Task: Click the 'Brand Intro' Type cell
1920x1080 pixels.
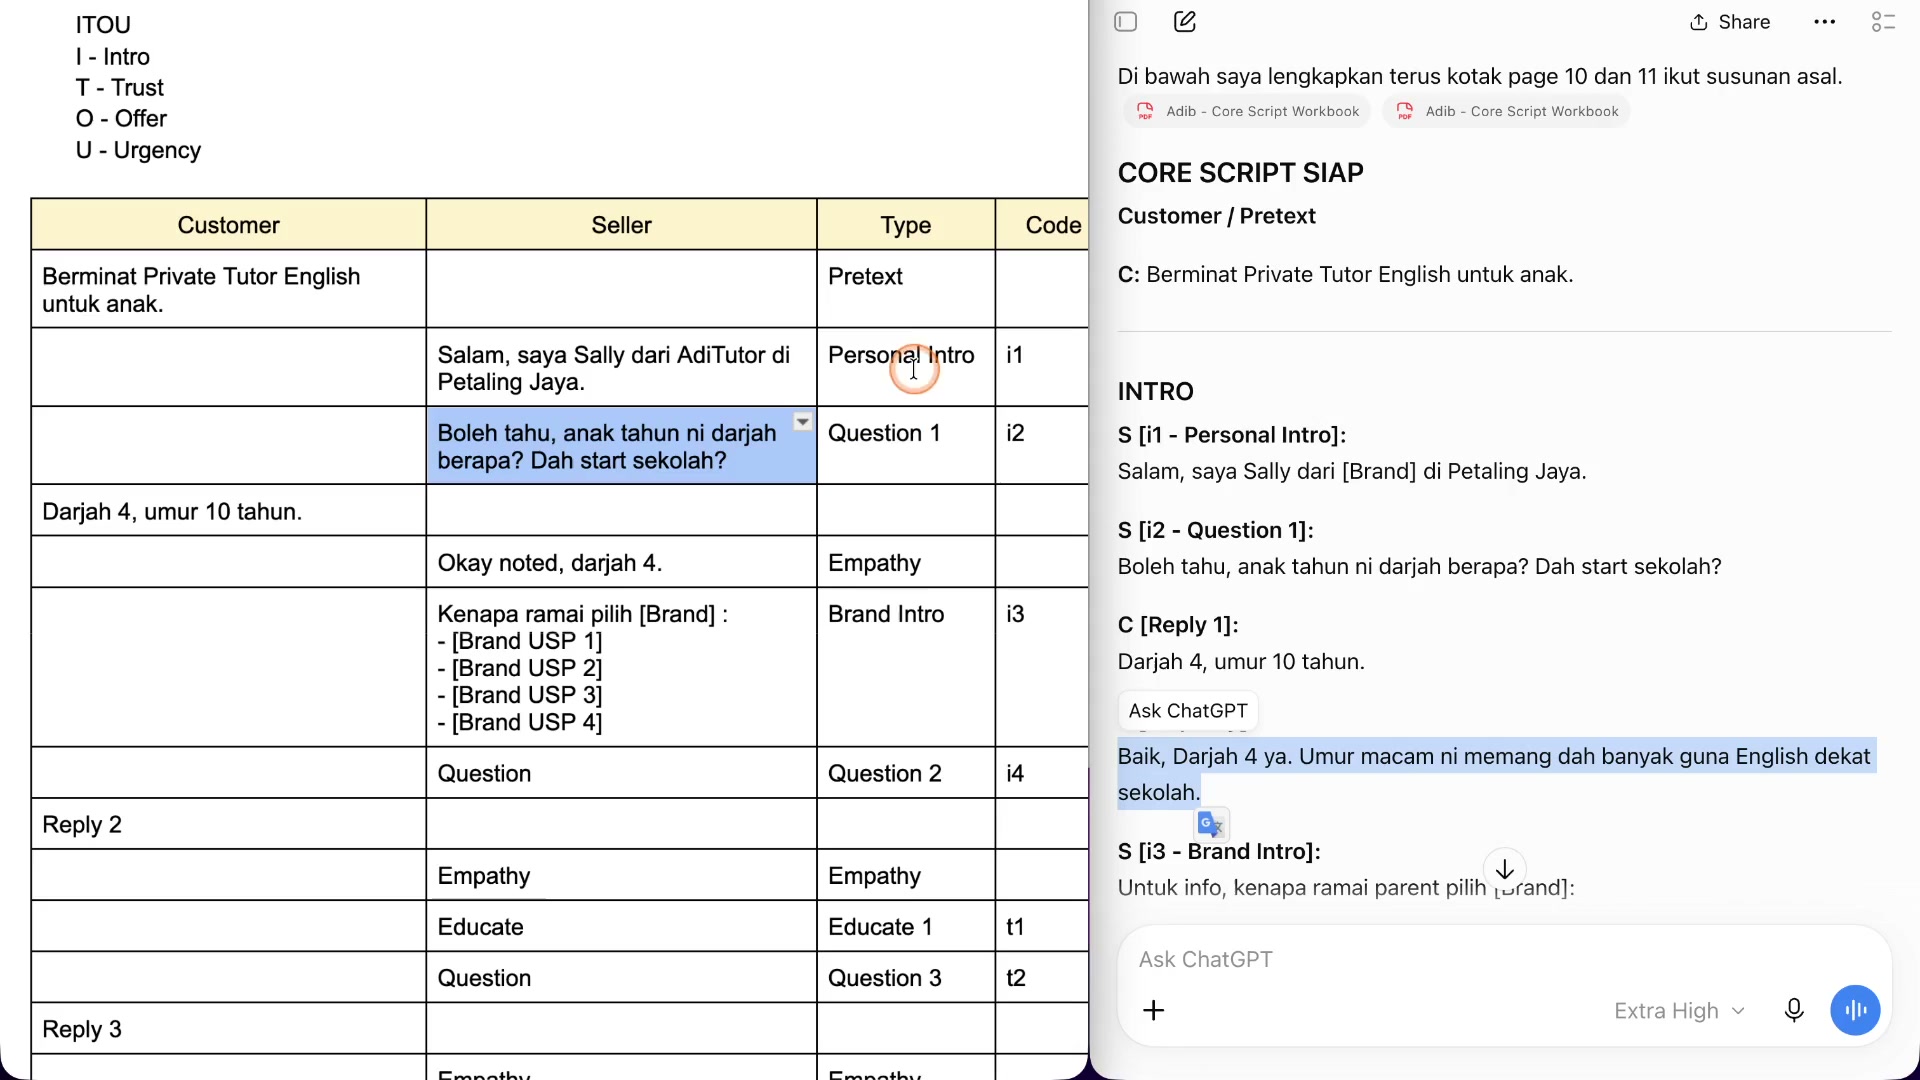Action: [906, 668]
